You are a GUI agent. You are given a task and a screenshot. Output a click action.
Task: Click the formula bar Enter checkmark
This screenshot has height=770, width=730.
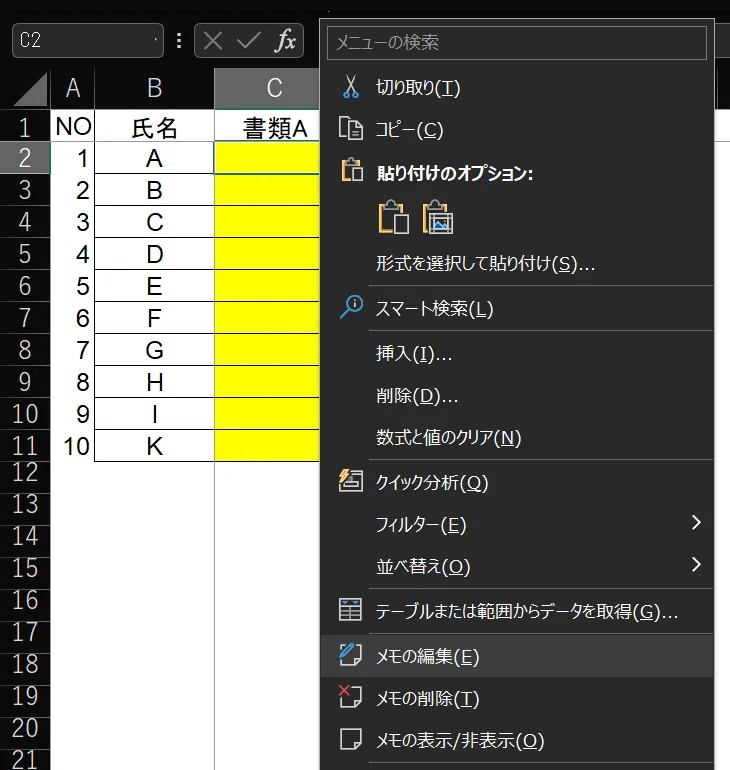click(248, 41)
